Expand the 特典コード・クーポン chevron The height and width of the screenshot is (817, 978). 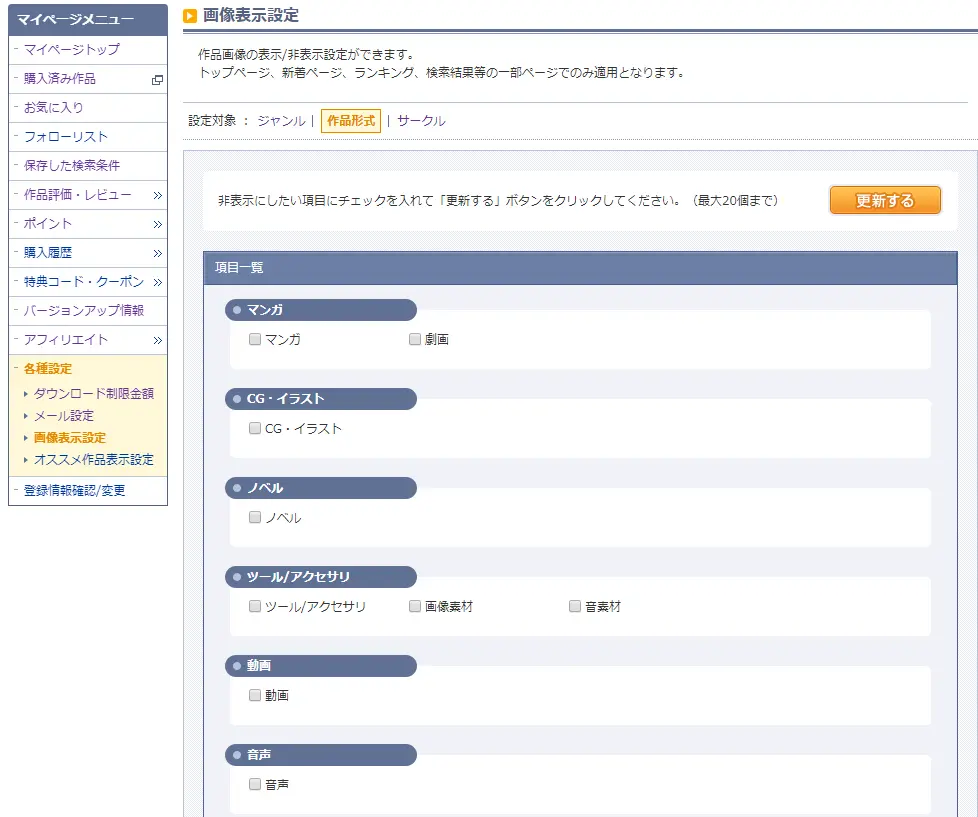[x=157, y=282]
